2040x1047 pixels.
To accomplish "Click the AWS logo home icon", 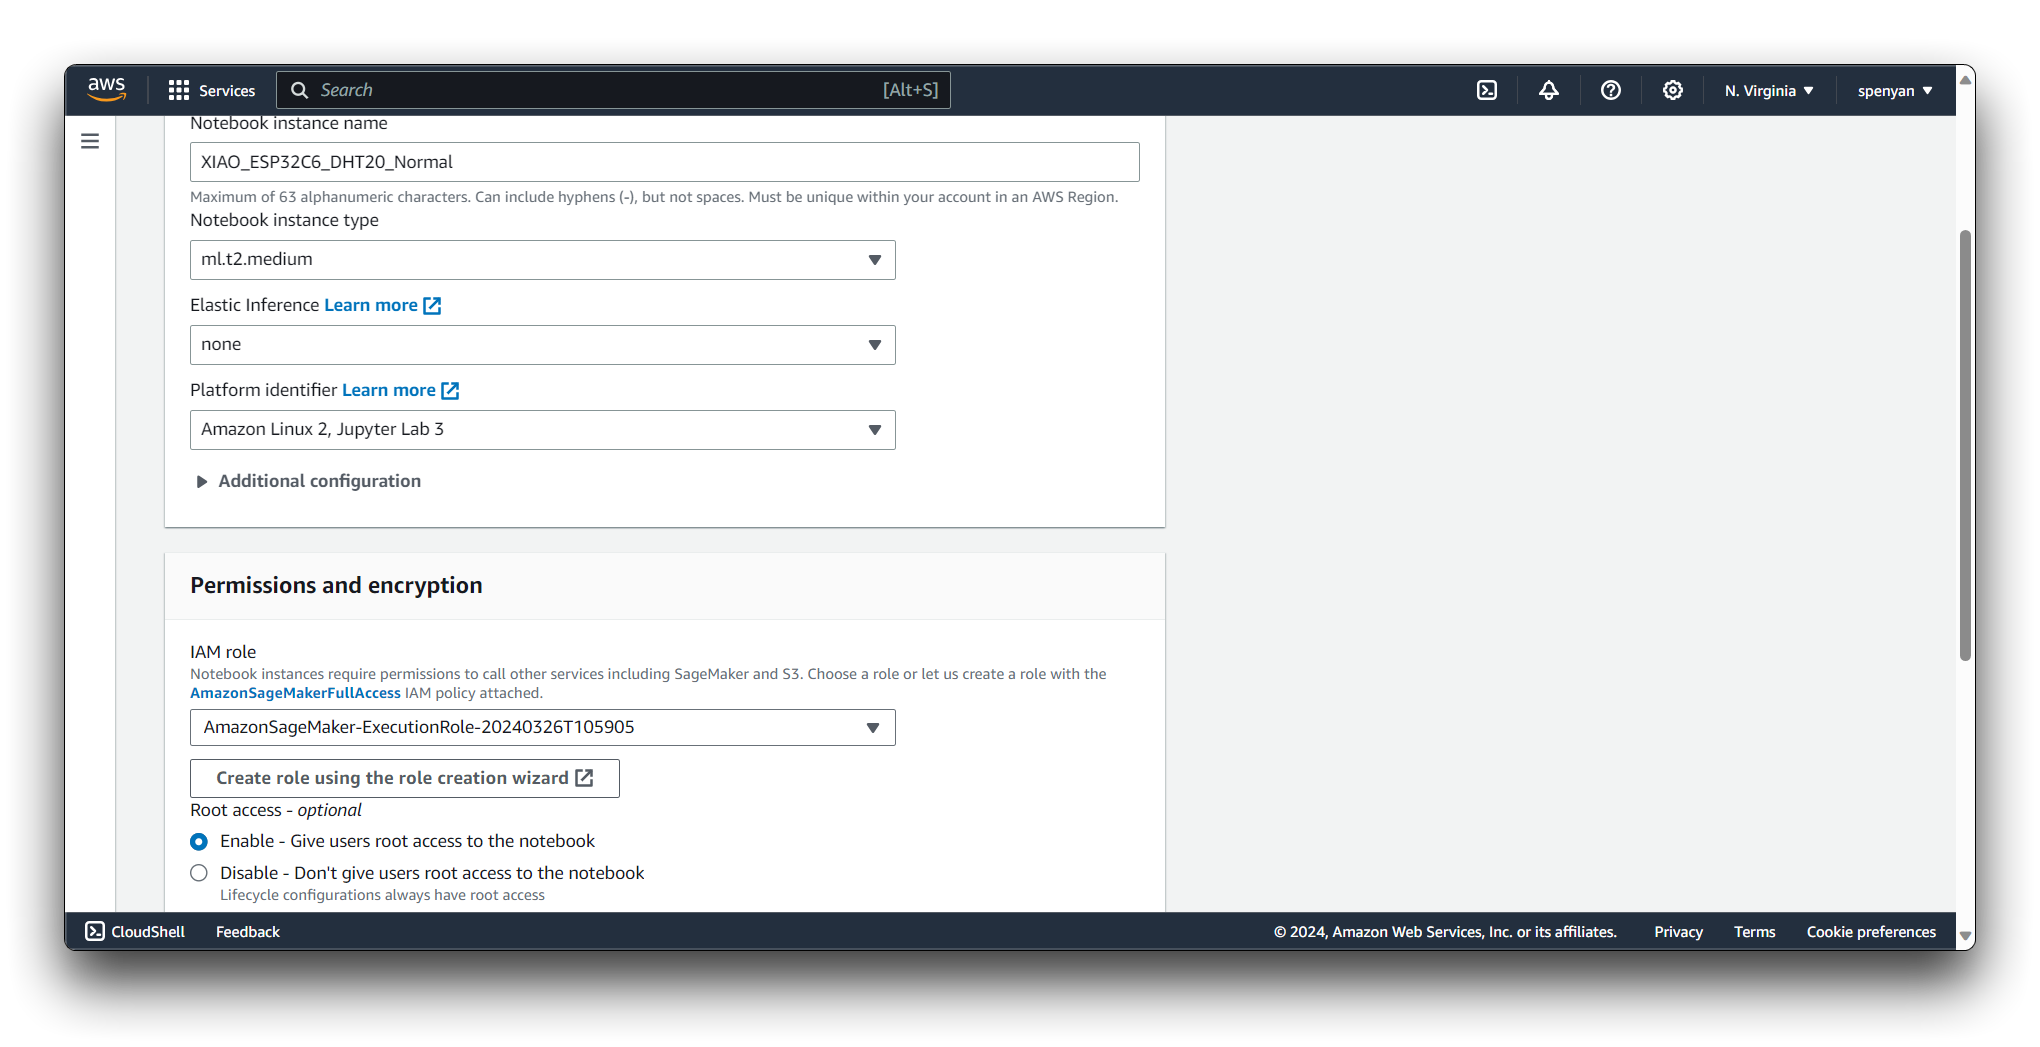I will coord(106,89).
